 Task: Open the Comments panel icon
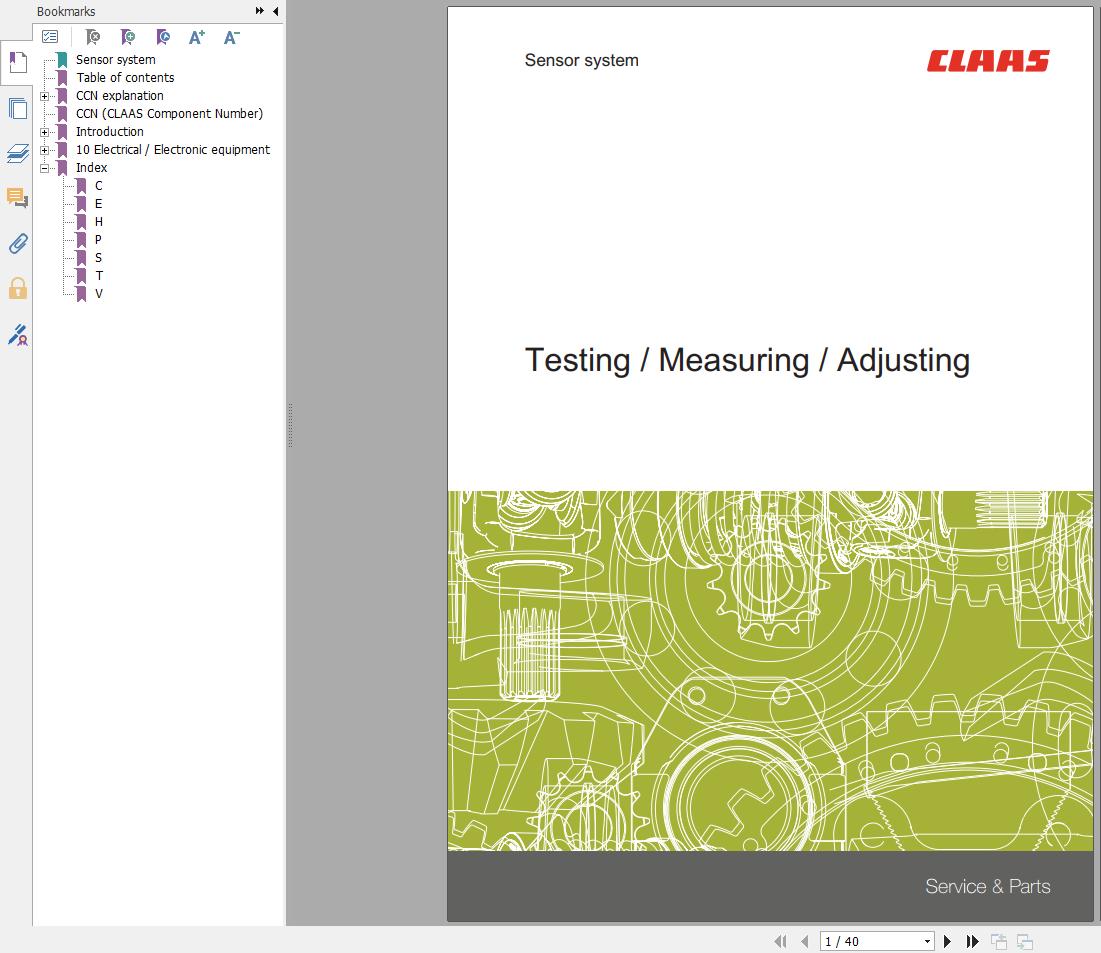point(17,198)
